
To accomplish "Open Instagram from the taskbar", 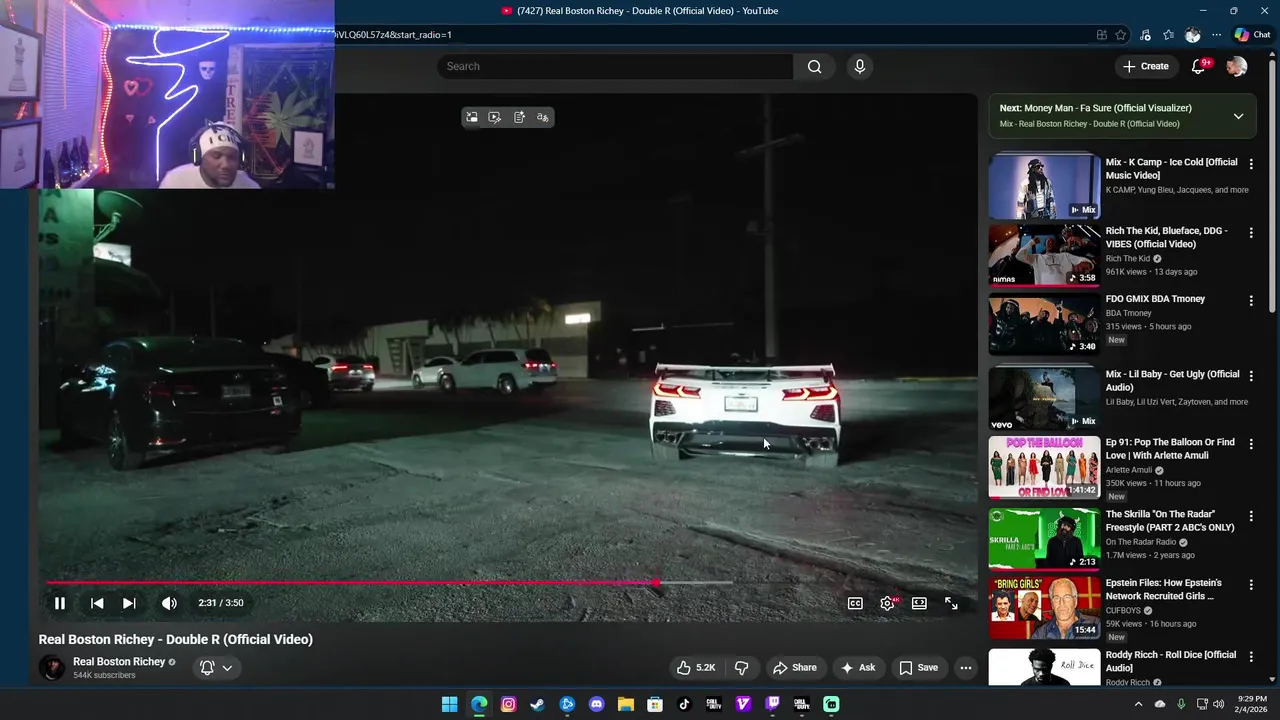I will click(508, 704).
